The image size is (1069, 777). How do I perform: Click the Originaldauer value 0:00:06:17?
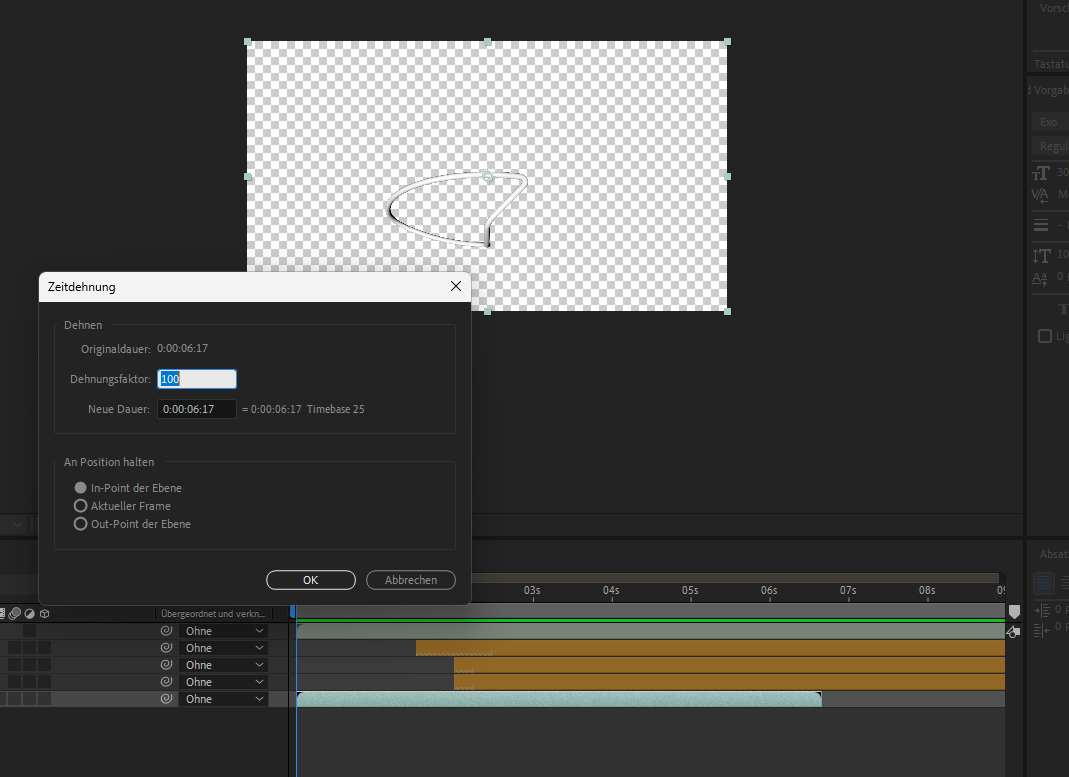[183, 348]
